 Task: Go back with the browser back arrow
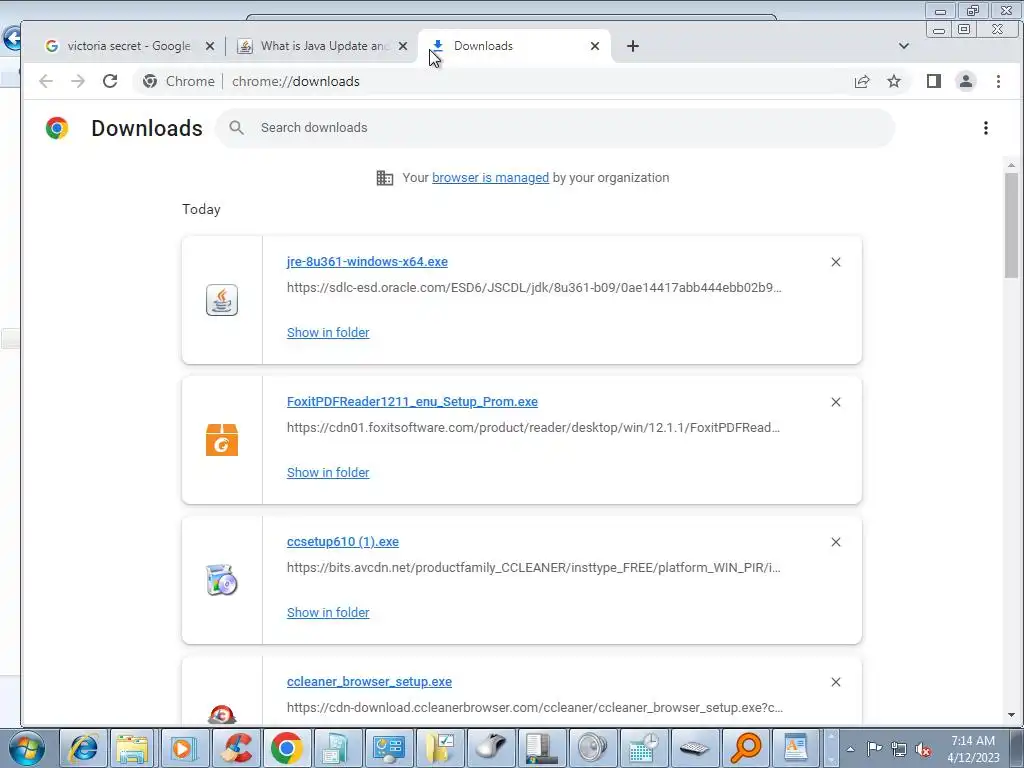pos(46,81)
